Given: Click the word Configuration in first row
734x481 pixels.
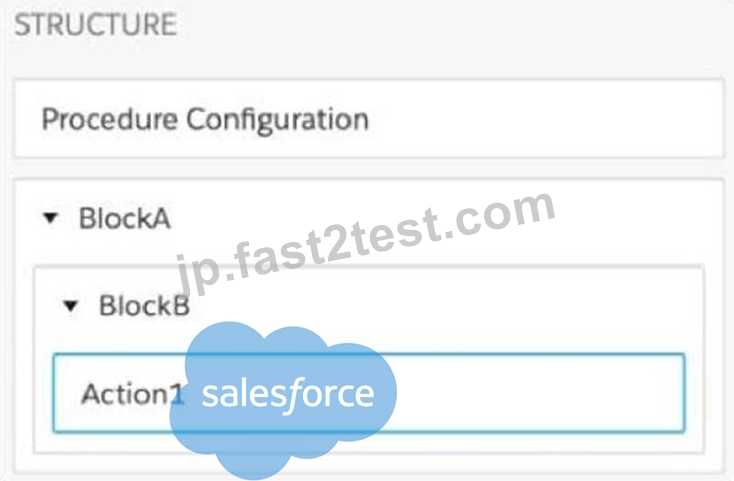Looking at the screenshot, I should pyautogui.click(x=278, y=121).
